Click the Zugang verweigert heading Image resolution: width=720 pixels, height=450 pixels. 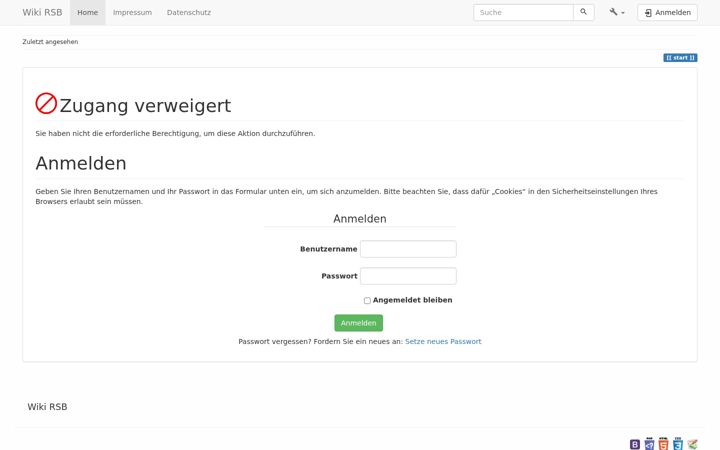145,105
